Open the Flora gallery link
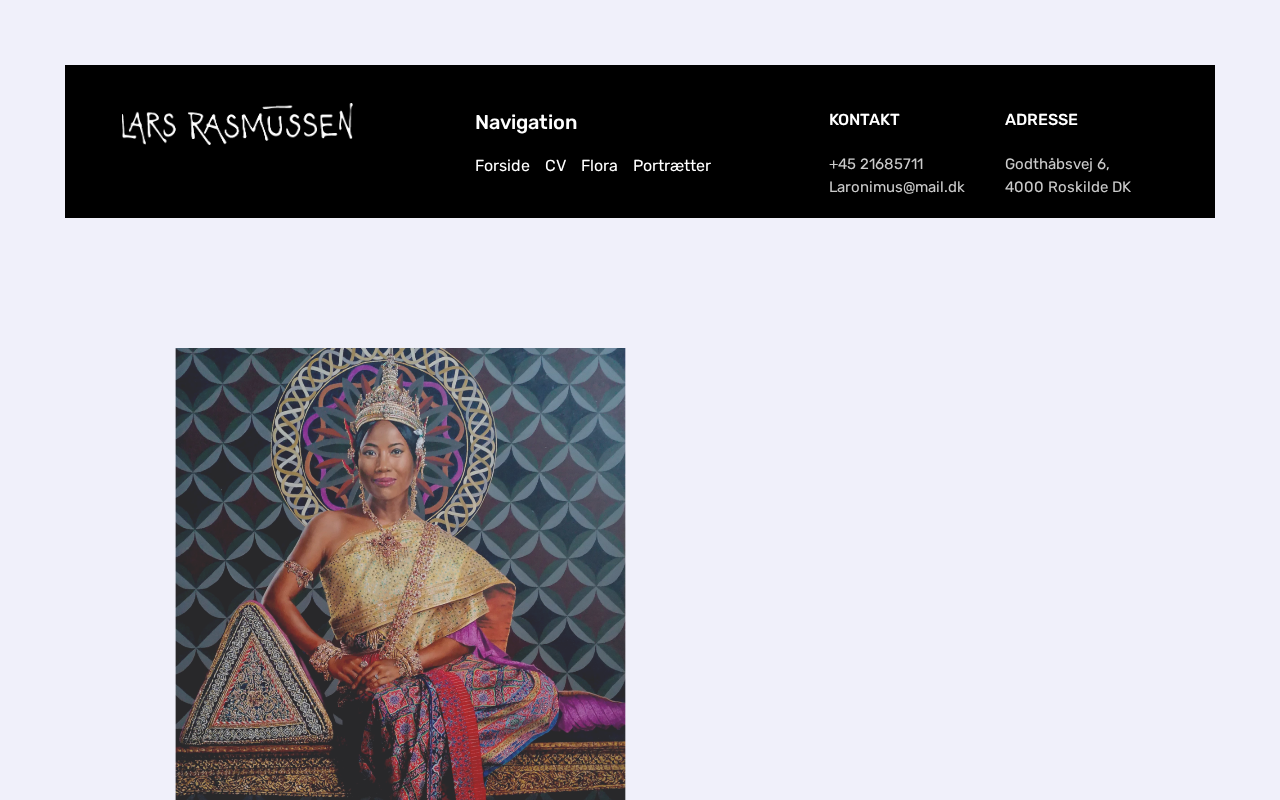This screenshot has height=800, width=1280. click(x=599, y=166)
